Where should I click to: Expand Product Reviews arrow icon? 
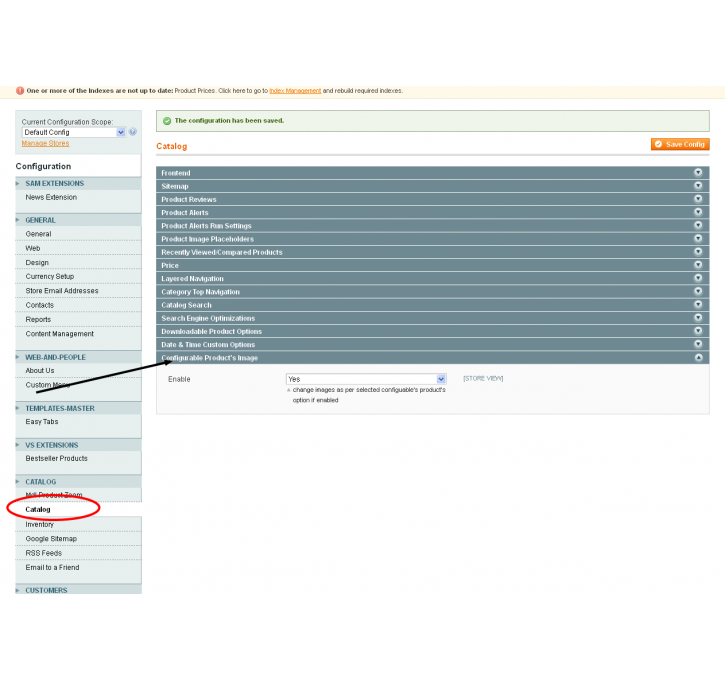click(698, 199)
